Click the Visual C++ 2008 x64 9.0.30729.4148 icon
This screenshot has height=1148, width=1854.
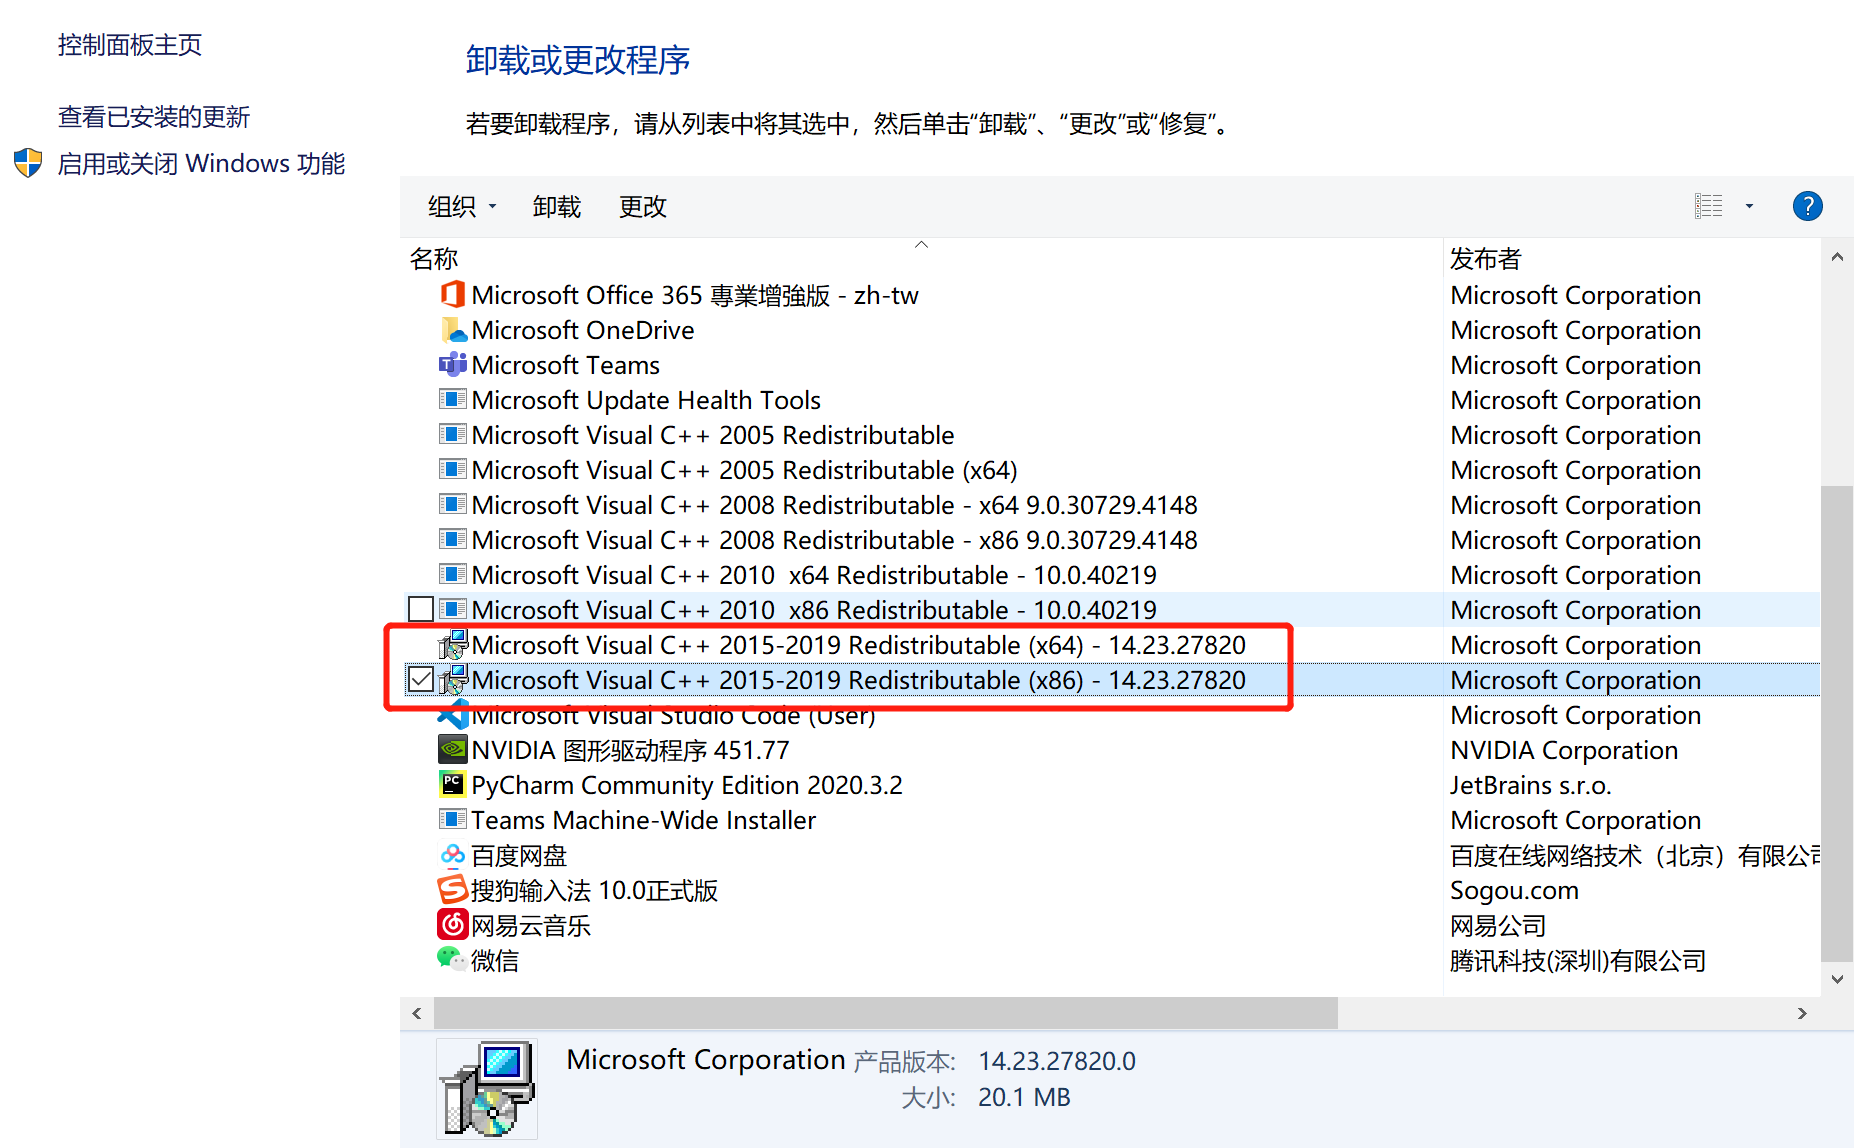point(453,505)
